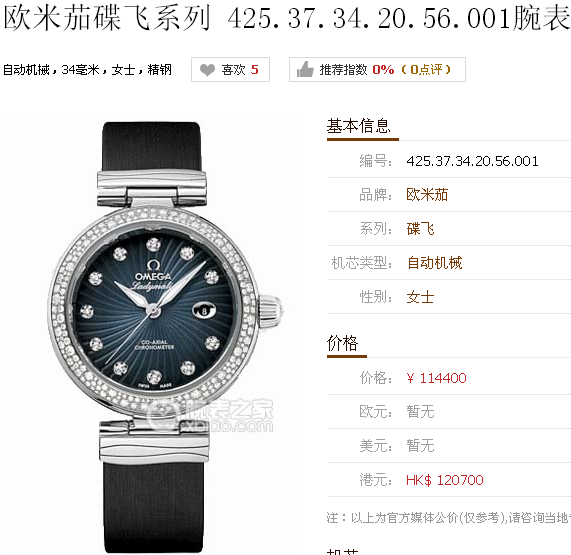Like the watch with 喜欢 button
This screenshot has height=555, width=571.
pos(230,70)
